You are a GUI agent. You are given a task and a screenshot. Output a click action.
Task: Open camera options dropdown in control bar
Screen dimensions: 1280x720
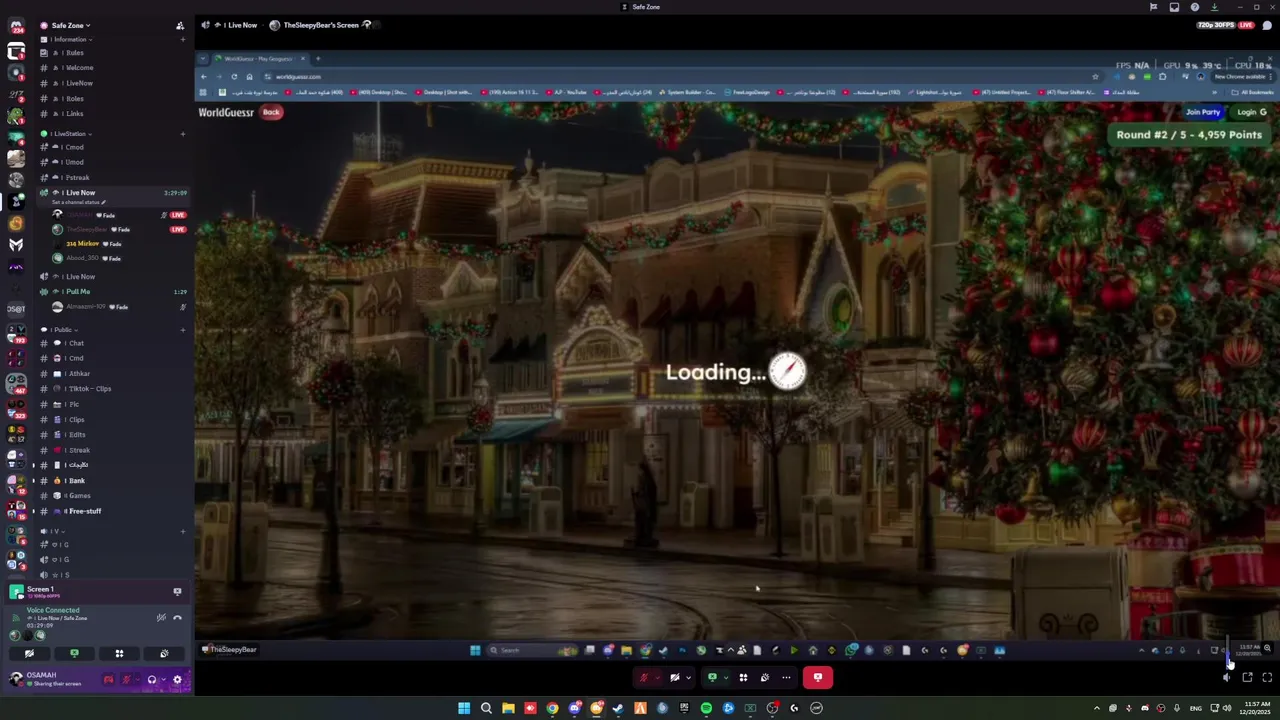click(688, 678)
